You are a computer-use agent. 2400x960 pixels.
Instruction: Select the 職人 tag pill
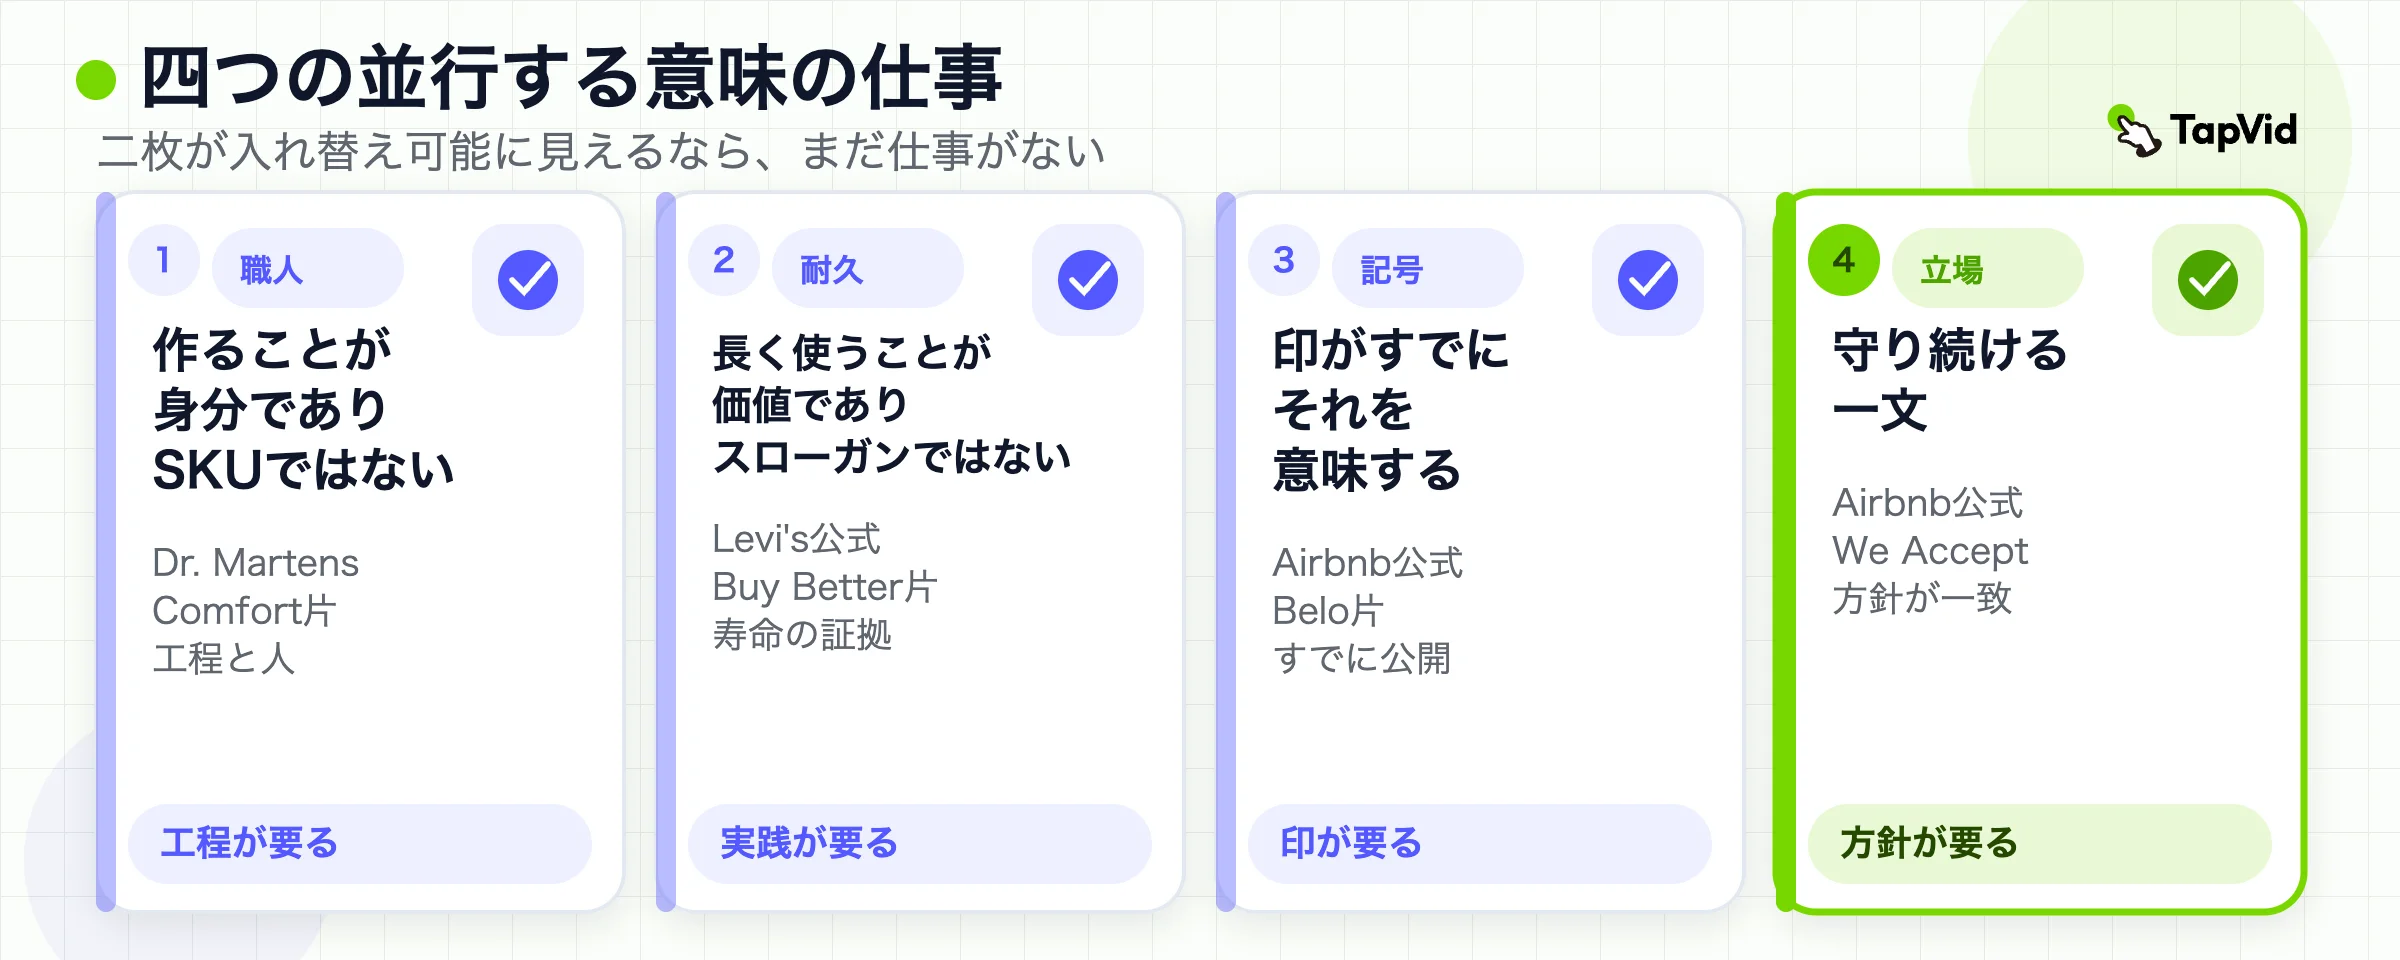308,268
